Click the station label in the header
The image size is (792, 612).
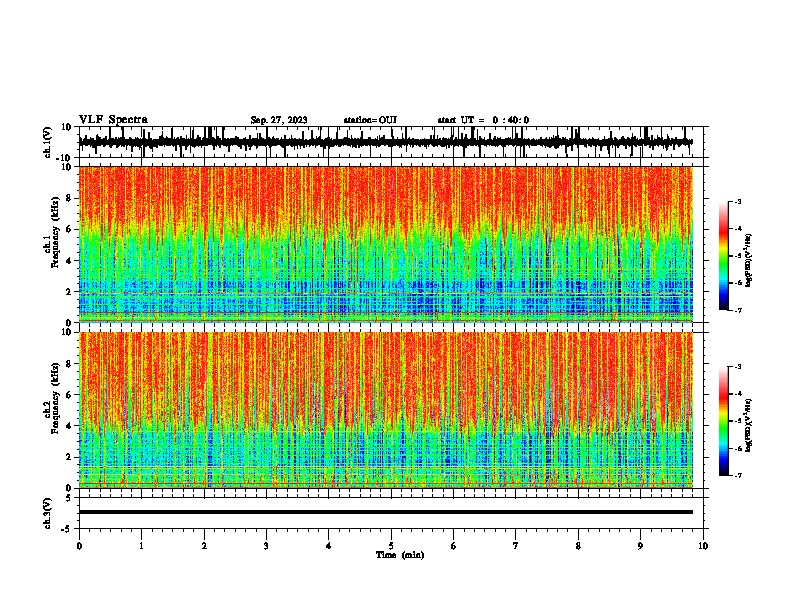370,120
